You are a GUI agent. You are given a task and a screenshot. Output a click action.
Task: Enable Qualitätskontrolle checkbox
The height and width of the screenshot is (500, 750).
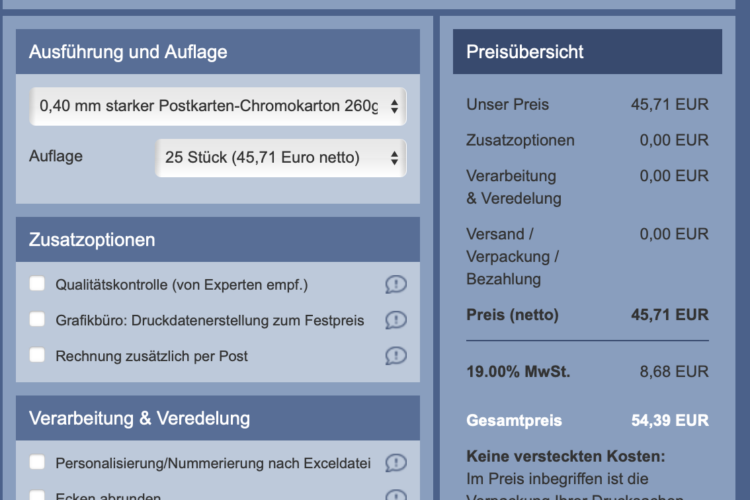tap(37, 285)
